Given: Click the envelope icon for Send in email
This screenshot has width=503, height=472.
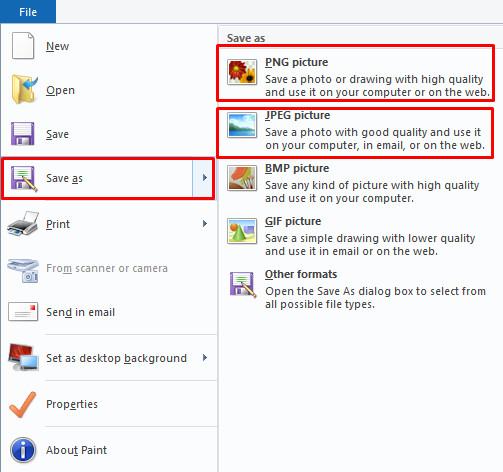Looking at the screenshot, I should (23, 312).
